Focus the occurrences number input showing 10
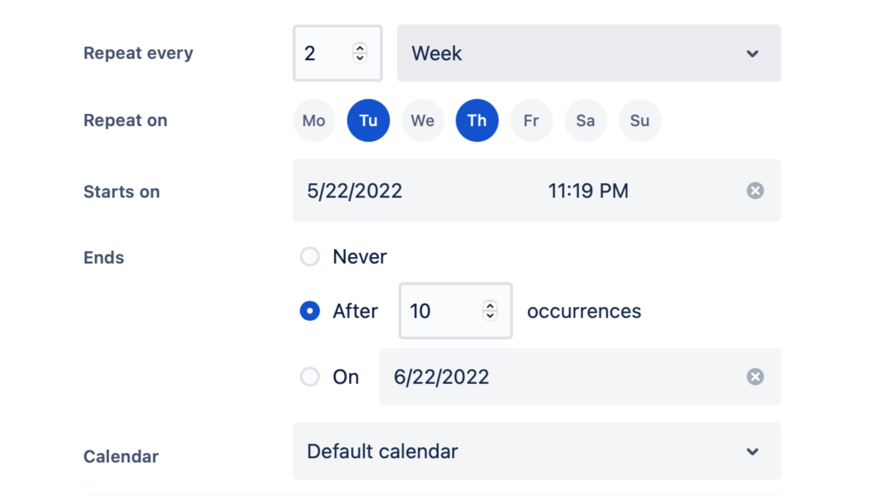Viewport: 871px width, 496px height. (x=435, y=311)
